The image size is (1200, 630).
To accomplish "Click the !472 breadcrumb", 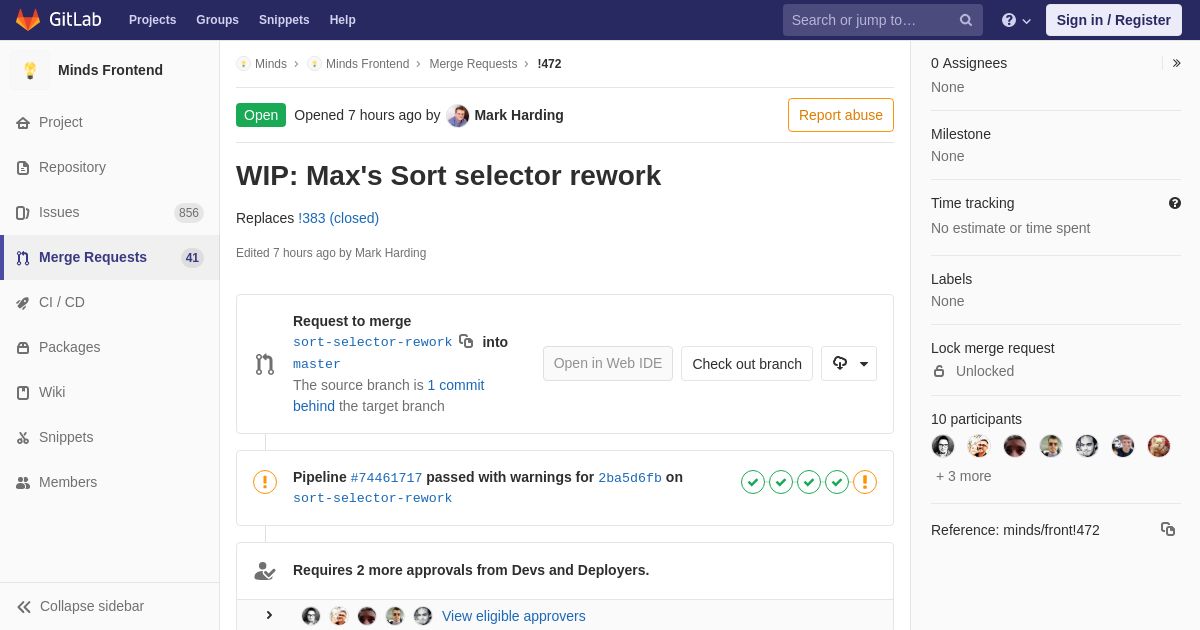I will 549,64.
